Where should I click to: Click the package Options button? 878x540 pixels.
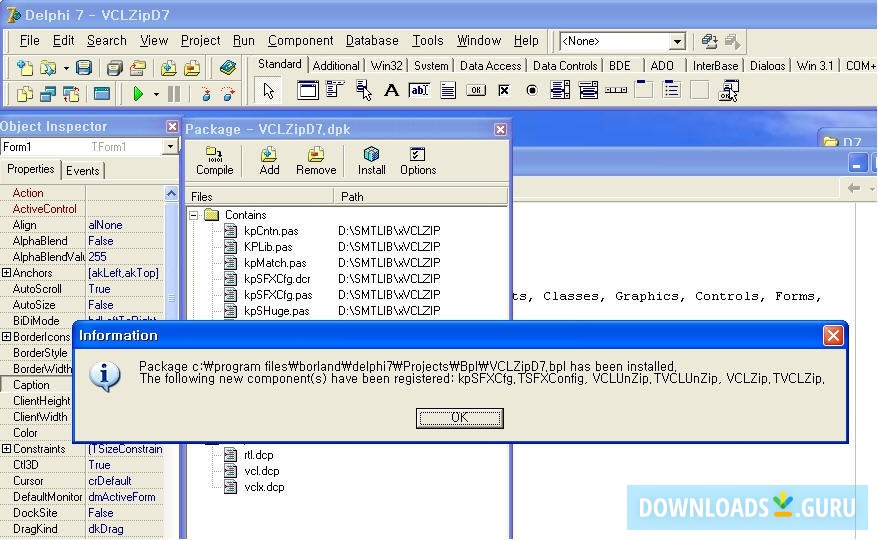418,161
